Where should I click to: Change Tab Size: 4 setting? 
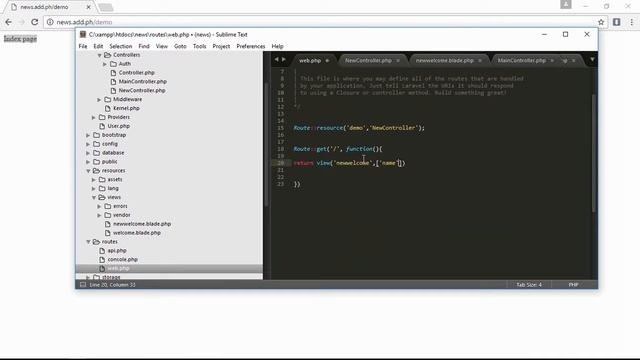[x=529, y=284]
